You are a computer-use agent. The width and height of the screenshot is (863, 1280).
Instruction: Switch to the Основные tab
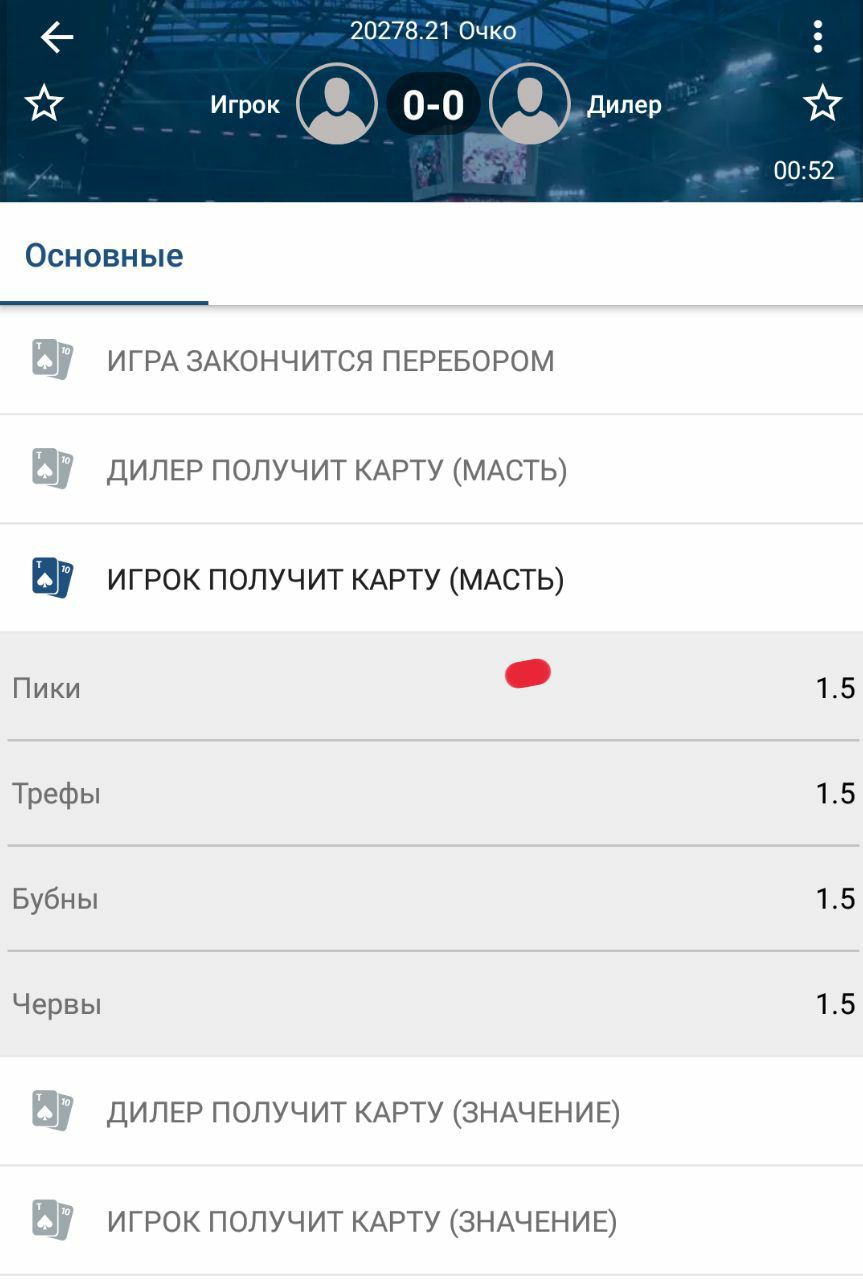coord(104,256)
